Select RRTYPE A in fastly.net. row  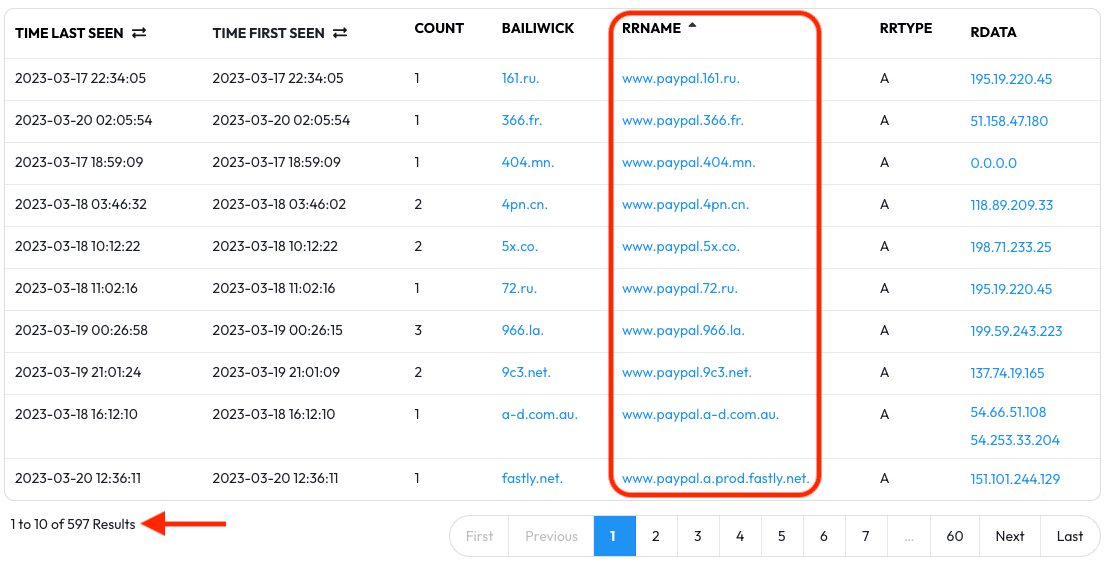(x=884, y=479)
